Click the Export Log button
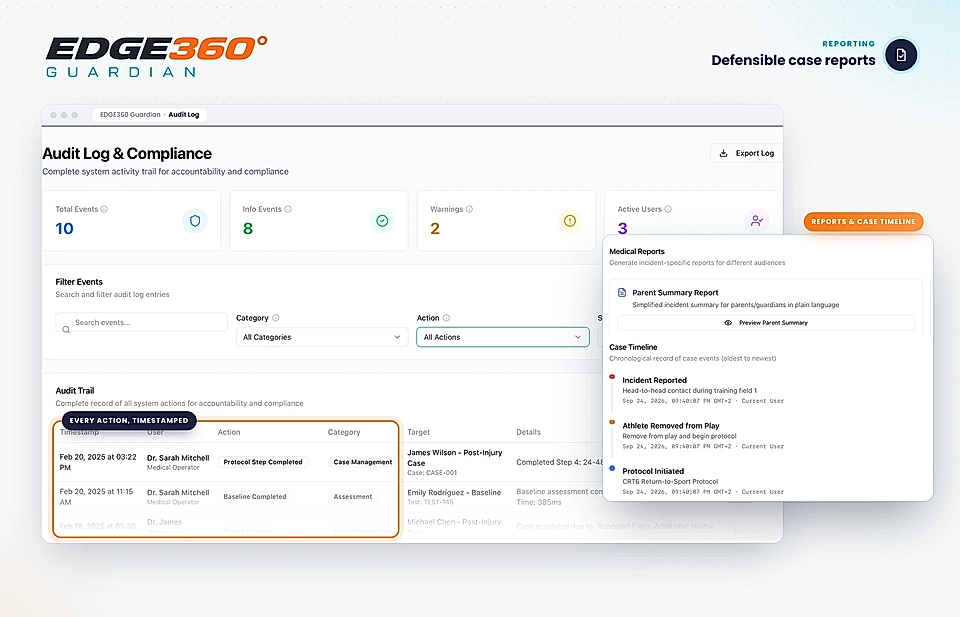 pos(746,153)
